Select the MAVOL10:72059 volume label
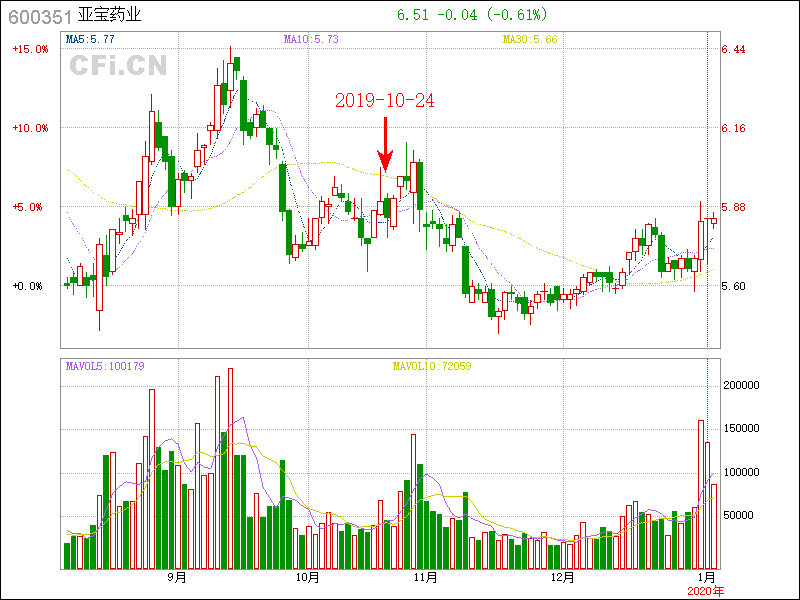 pos(431,366)
